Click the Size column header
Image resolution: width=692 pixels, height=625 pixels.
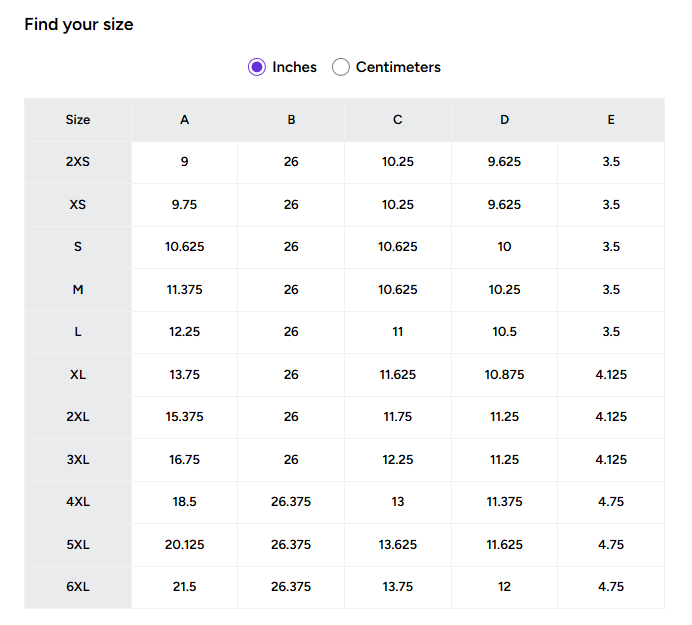pos(78,120)
